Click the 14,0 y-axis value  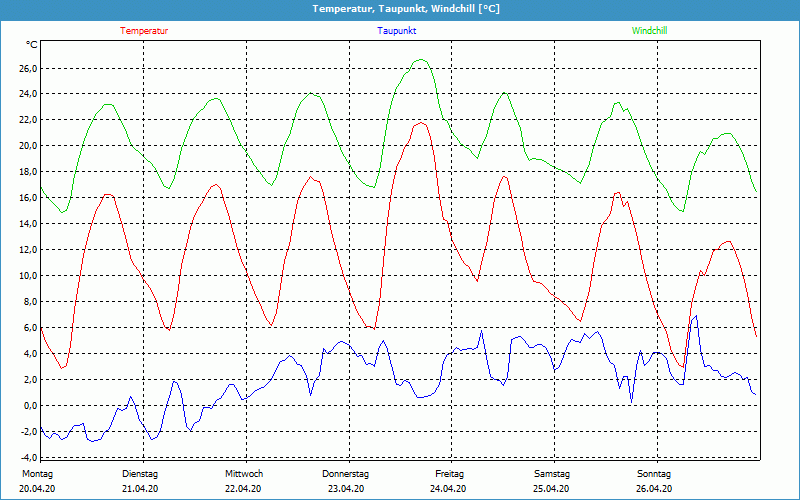29,224
